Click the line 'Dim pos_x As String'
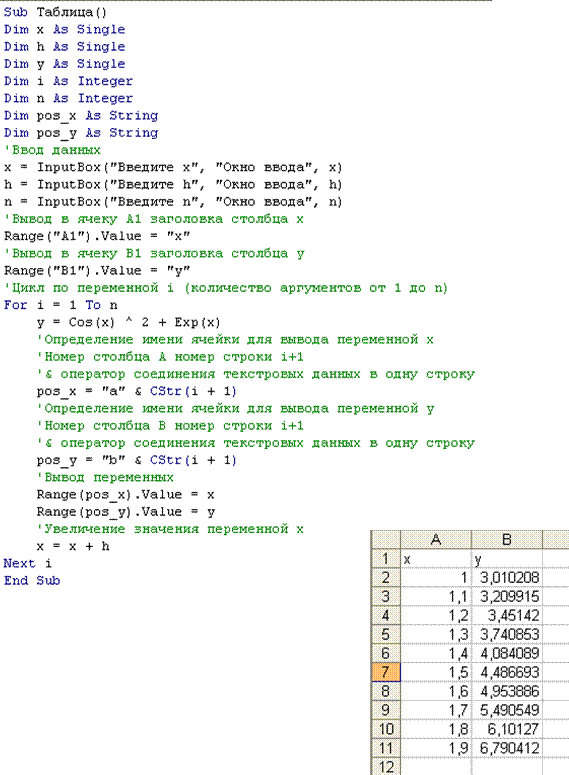 (81, 116)
